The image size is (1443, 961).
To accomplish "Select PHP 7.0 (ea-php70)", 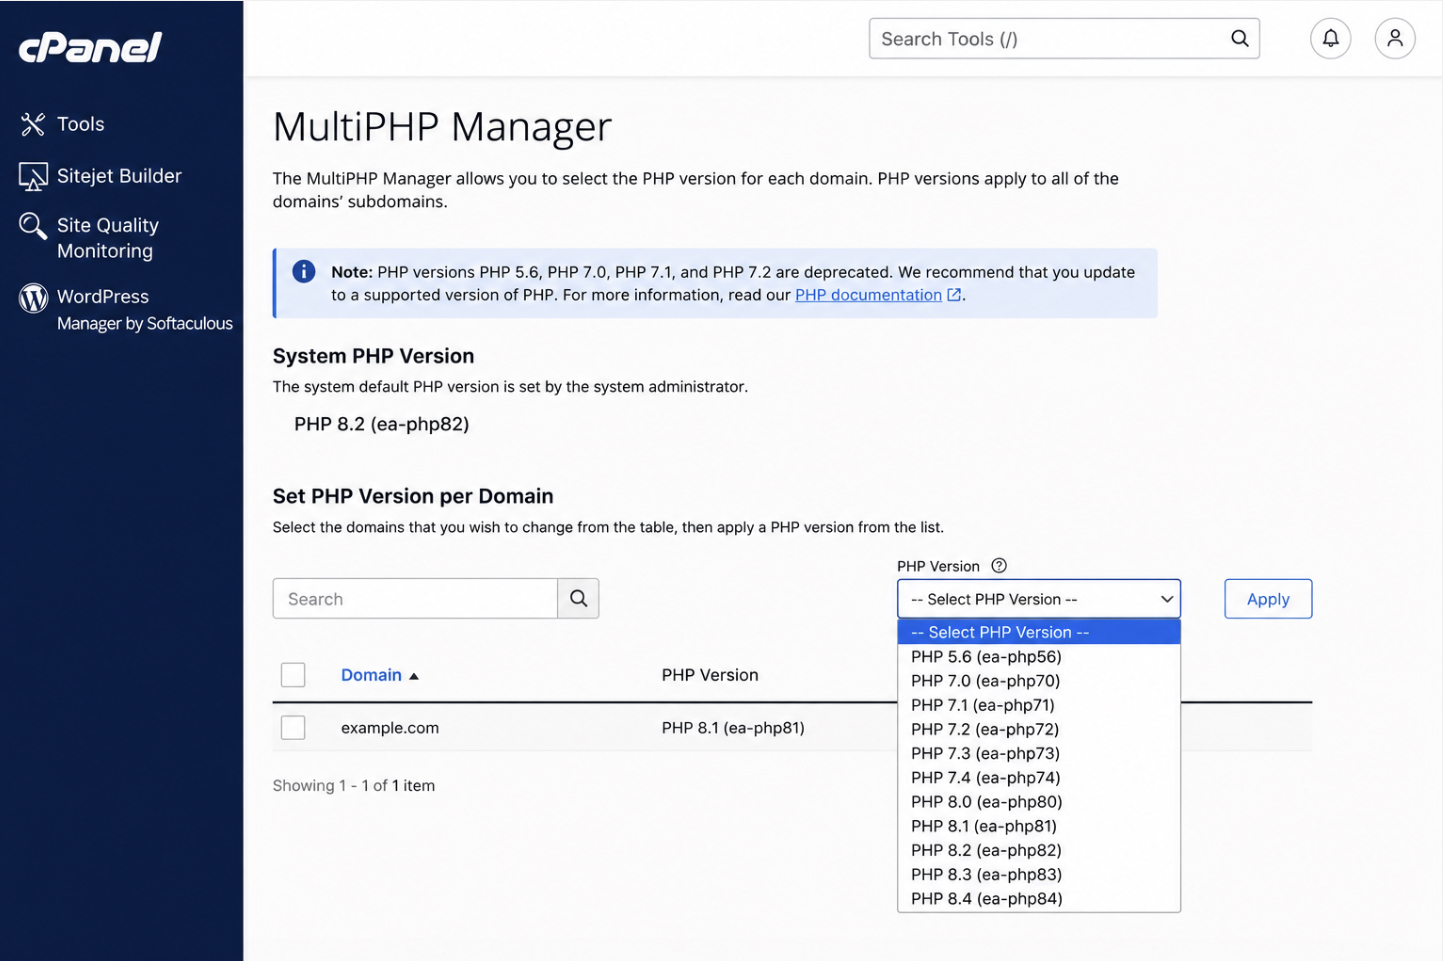I will point(1038,681).
